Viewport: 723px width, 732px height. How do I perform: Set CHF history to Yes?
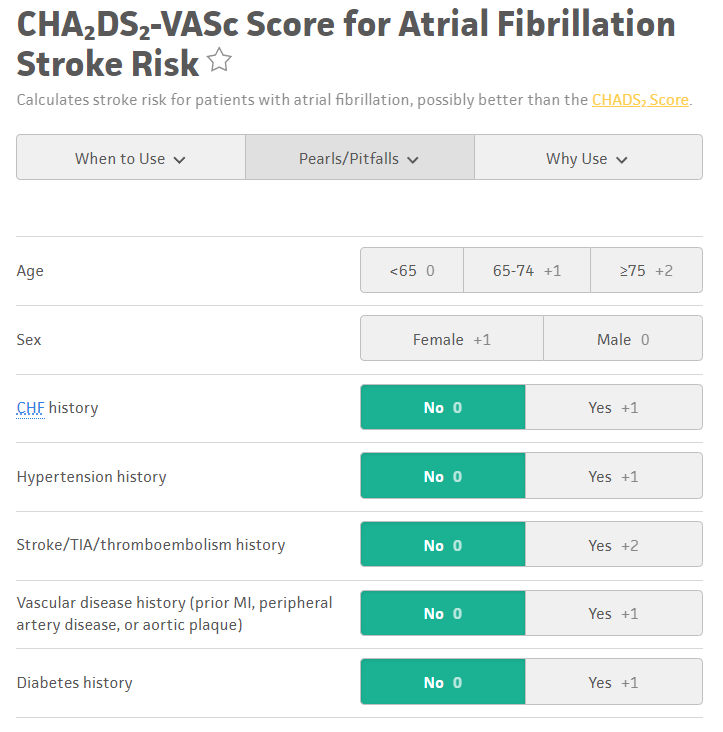coord(613,408)
